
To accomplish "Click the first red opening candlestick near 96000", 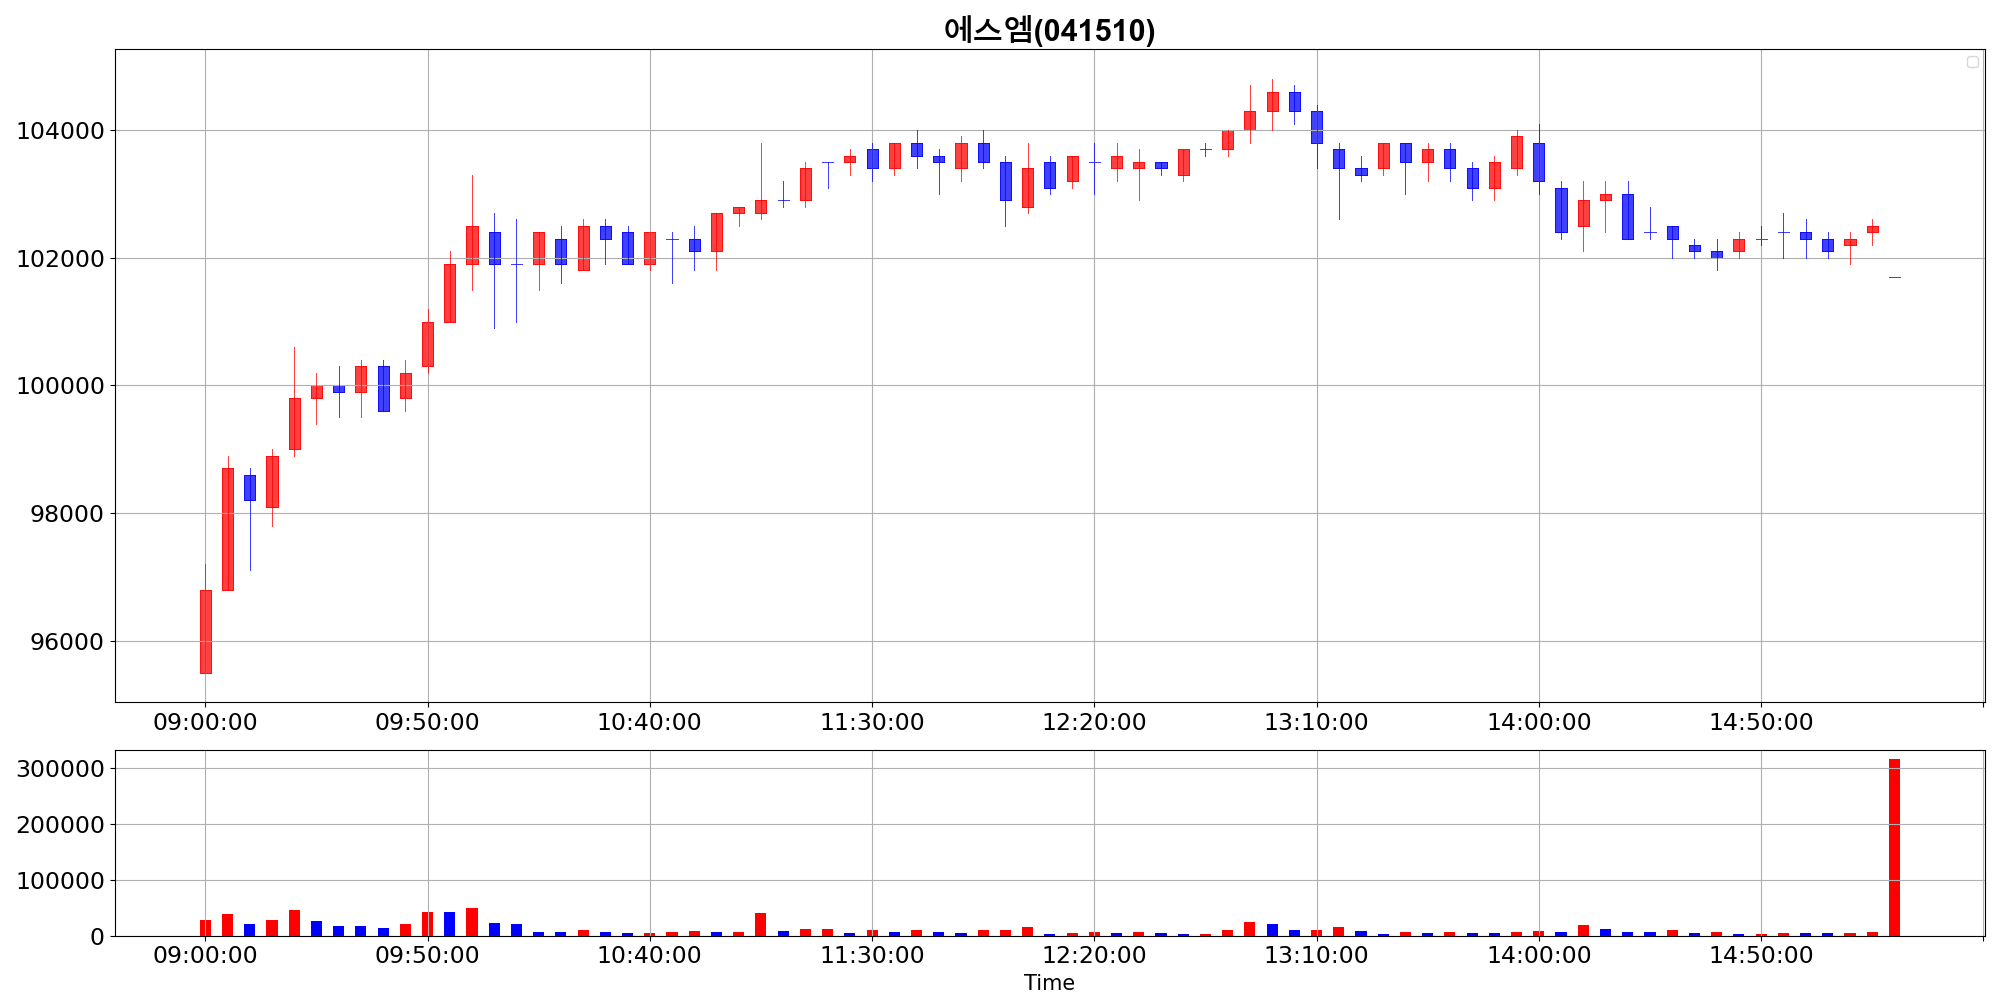I will (x=205, y=631).
